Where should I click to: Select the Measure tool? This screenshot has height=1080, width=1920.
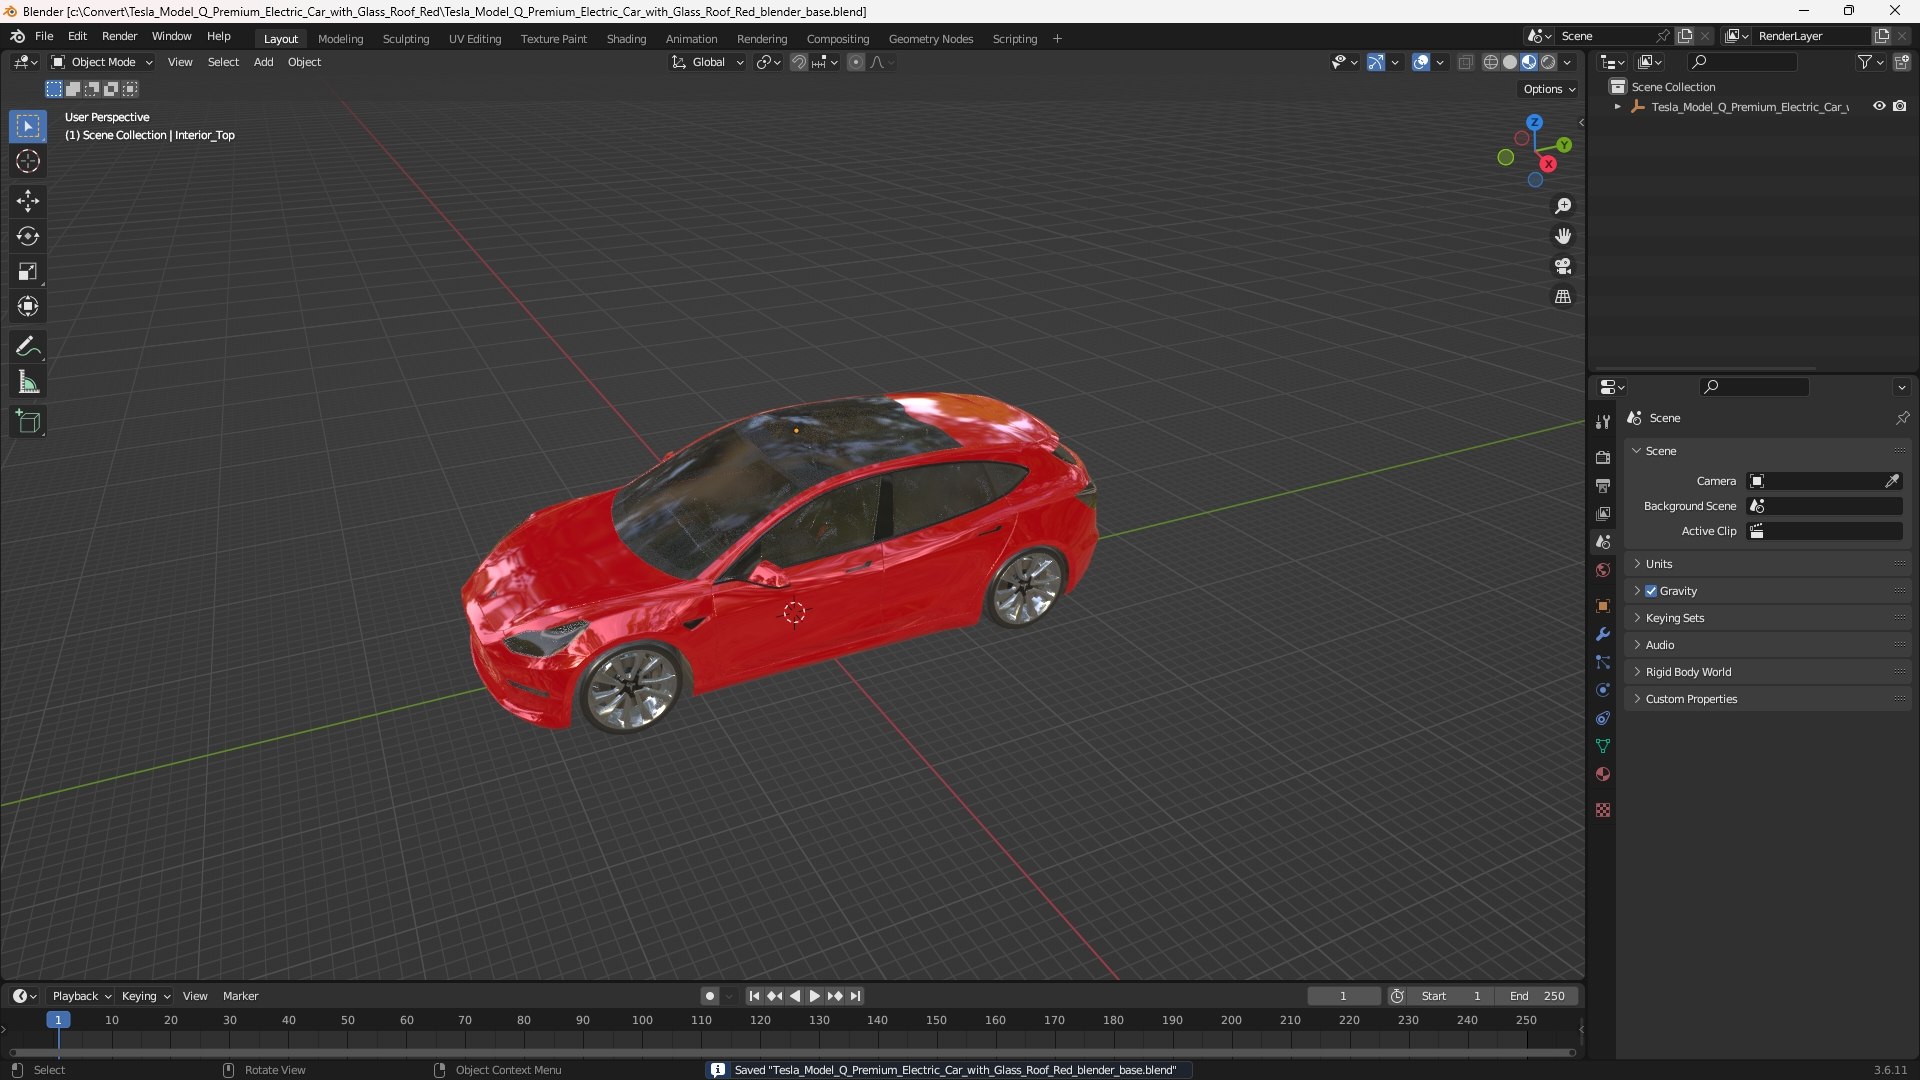click(x=28, y=382)
